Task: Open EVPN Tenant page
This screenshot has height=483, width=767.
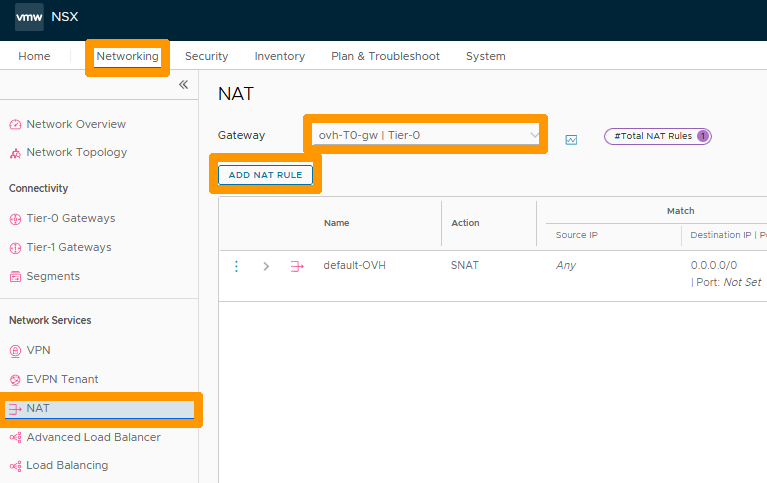Action: pos(62,379)
